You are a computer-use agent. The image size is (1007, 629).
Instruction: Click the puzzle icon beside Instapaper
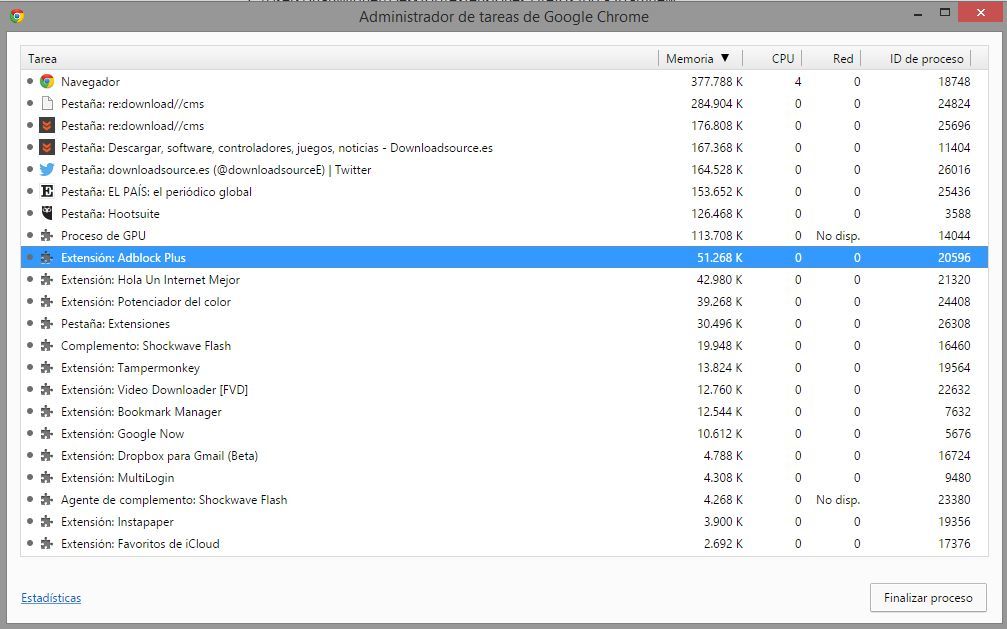tap(47, 522)
